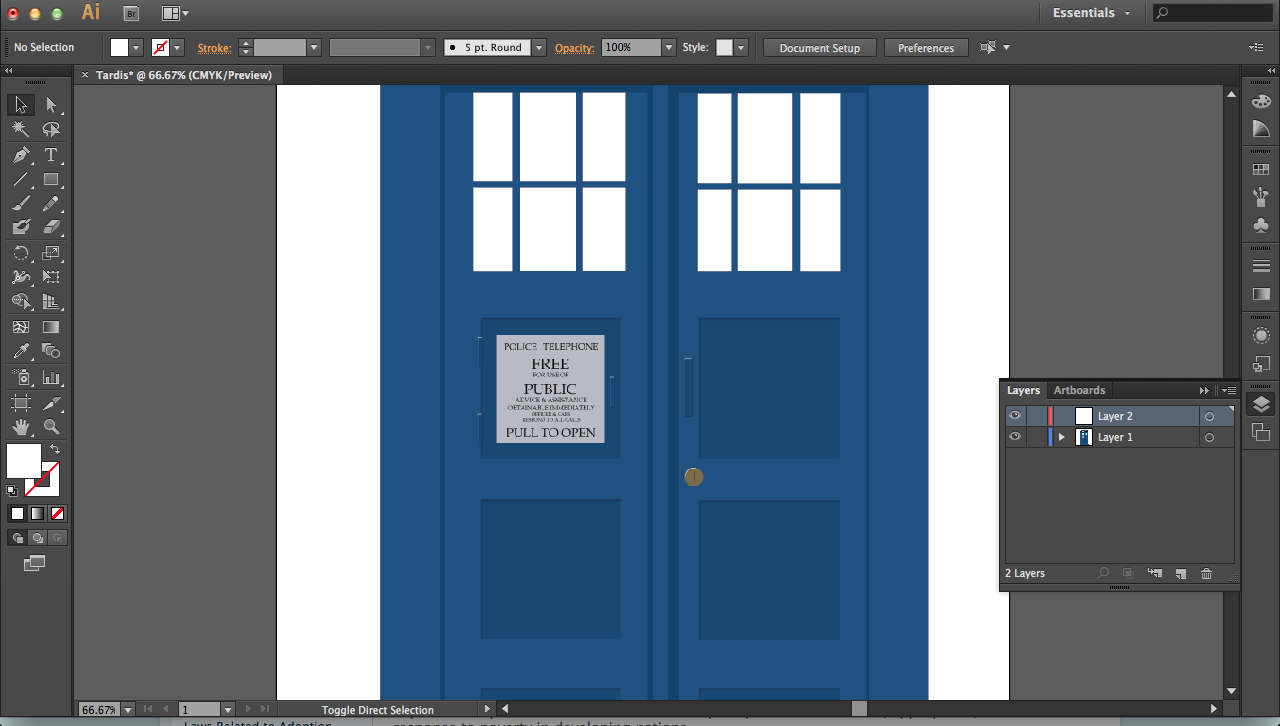Expand Layer 1 disclosure triangle
Screen dimensions: 1280x726
1062,437
